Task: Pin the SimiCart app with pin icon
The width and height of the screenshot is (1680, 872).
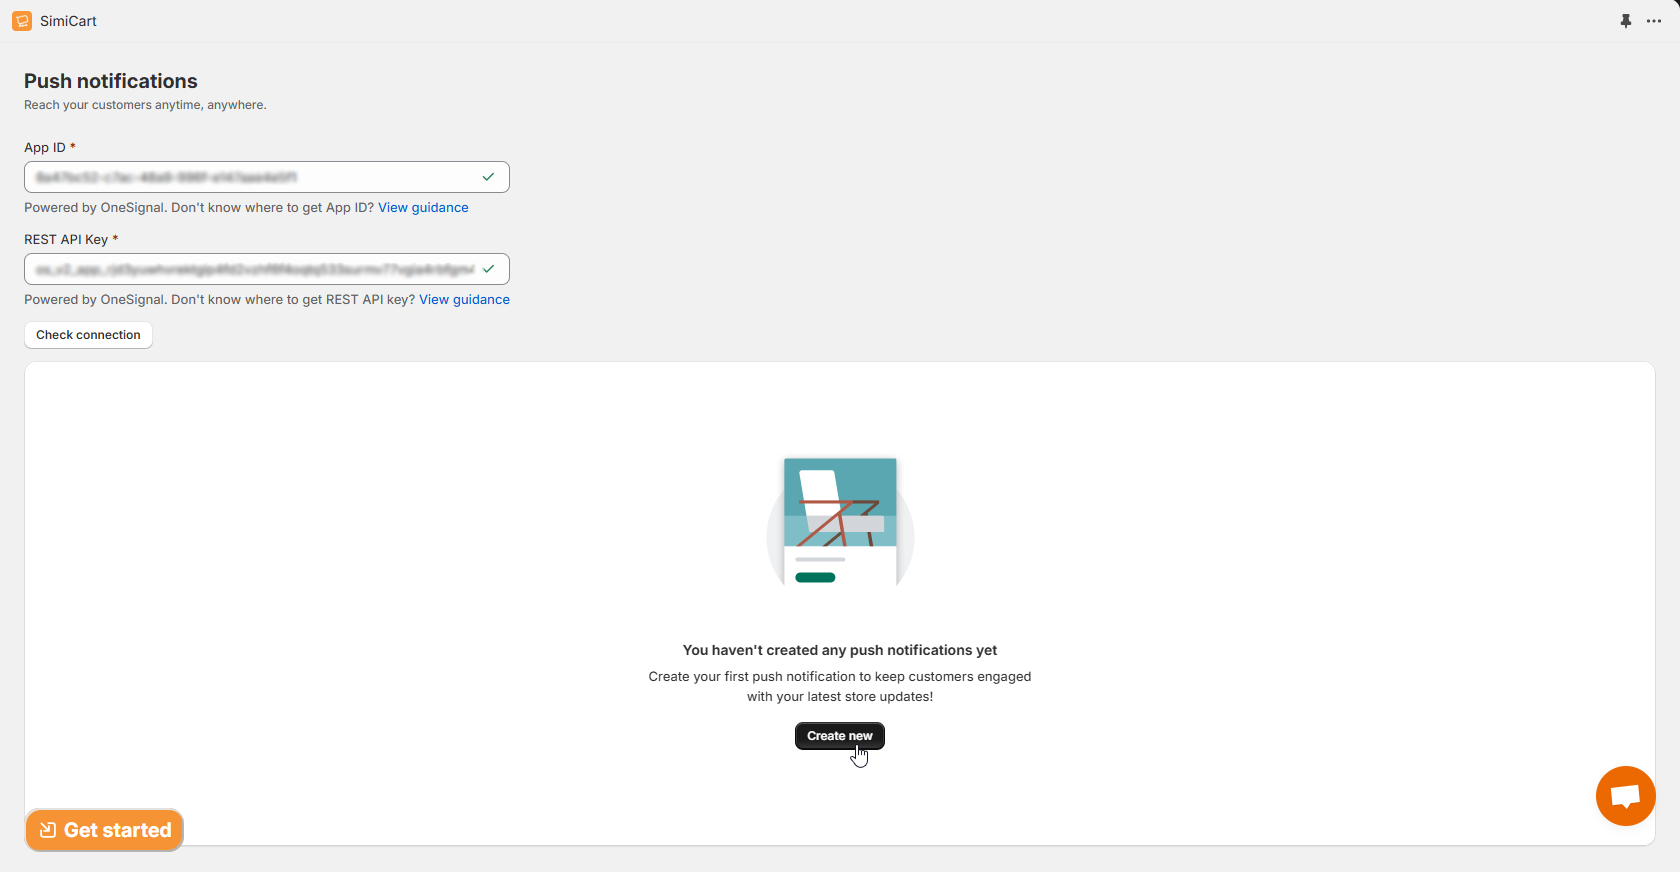Action: [1626, 21]
